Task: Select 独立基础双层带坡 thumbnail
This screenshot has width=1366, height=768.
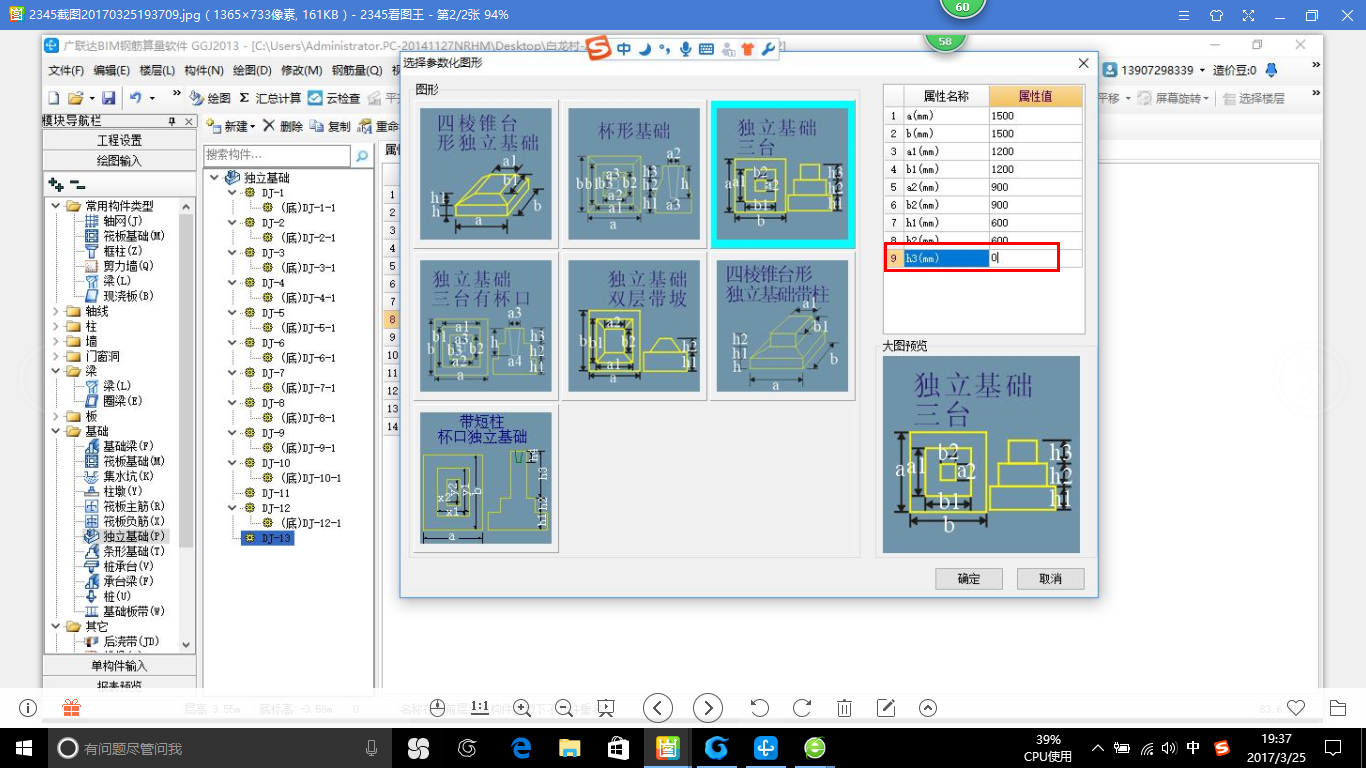Action: tap(633, 326)
